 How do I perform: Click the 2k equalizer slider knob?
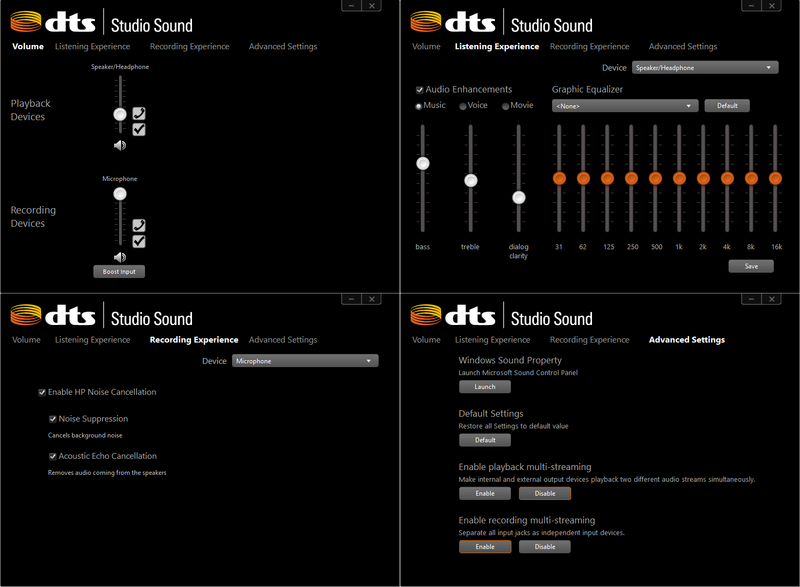point(703,178)
